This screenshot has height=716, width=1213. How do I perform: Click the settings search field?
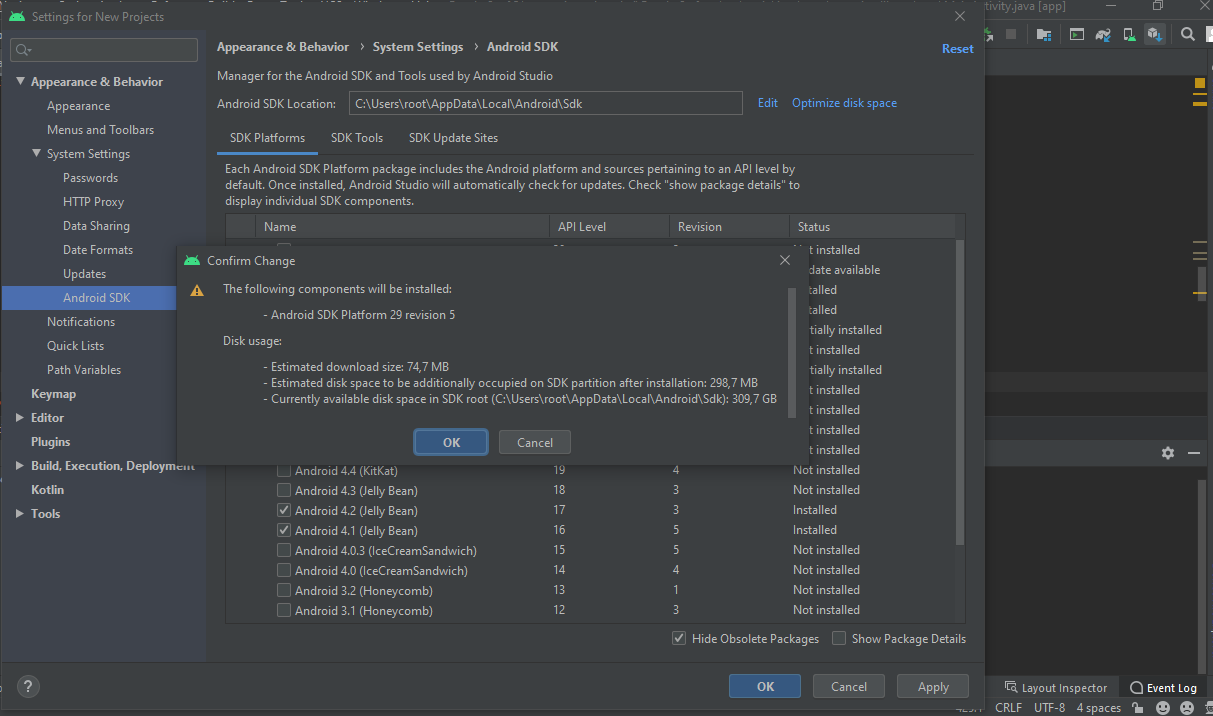(x=104, y=49)
